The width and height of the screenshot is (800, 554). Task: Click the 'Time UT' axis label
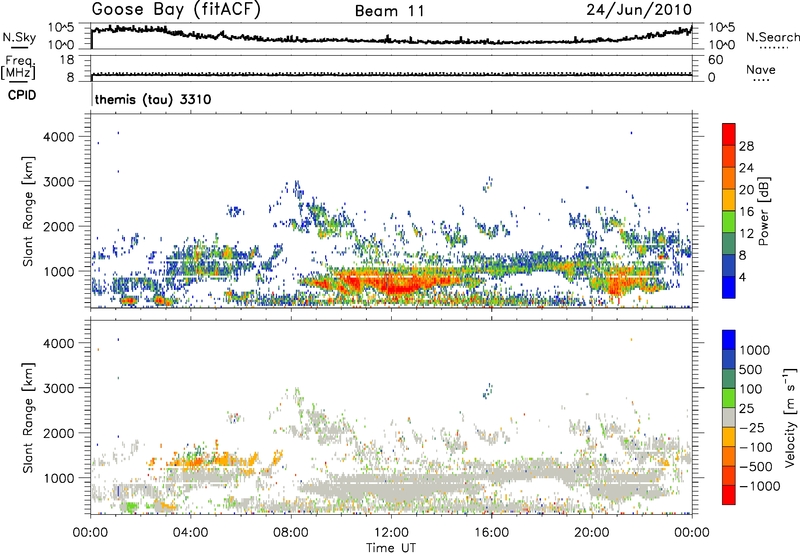[391, 548]
